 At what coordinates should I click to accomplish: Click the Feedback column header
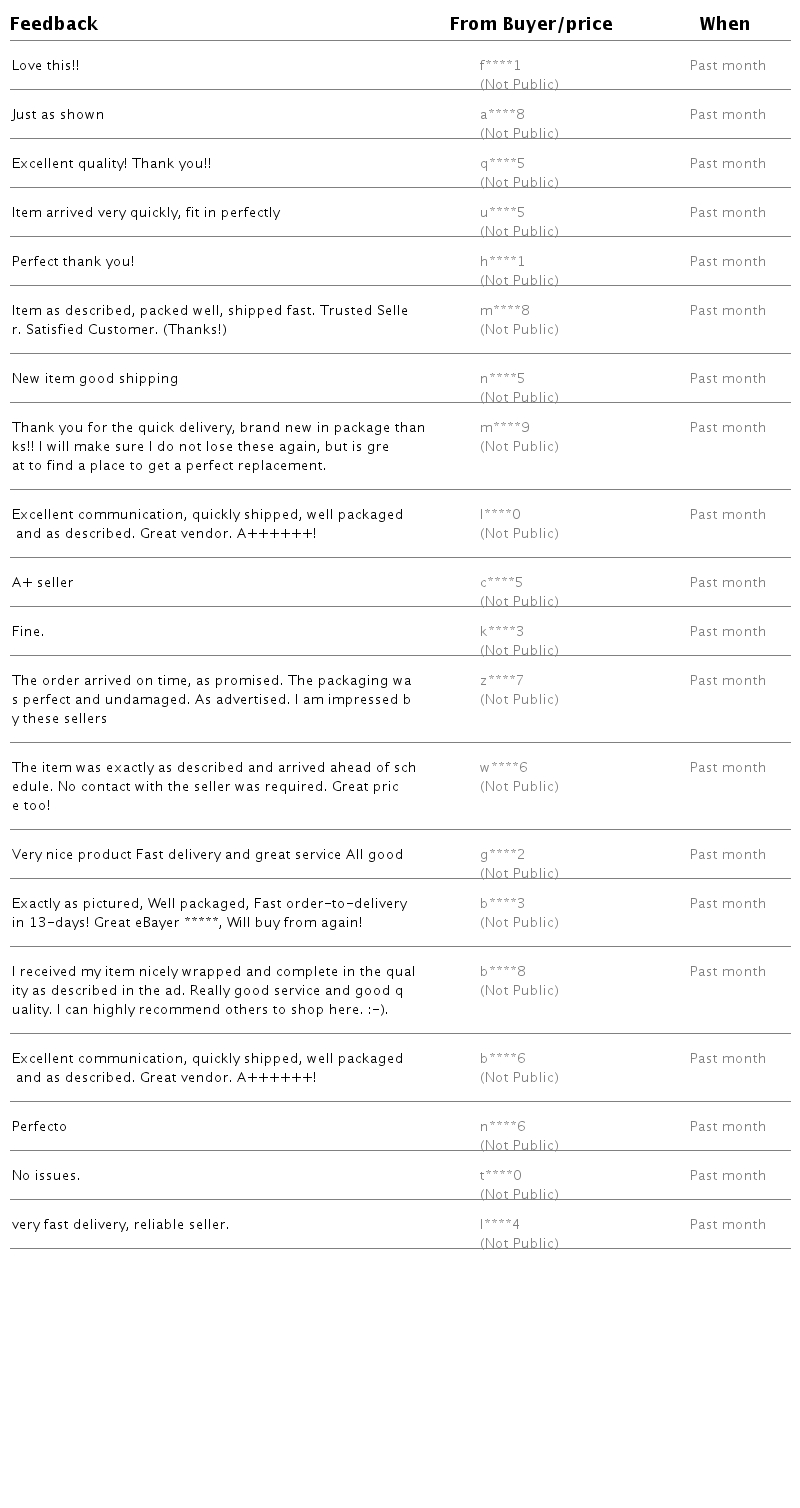(54, 24)
